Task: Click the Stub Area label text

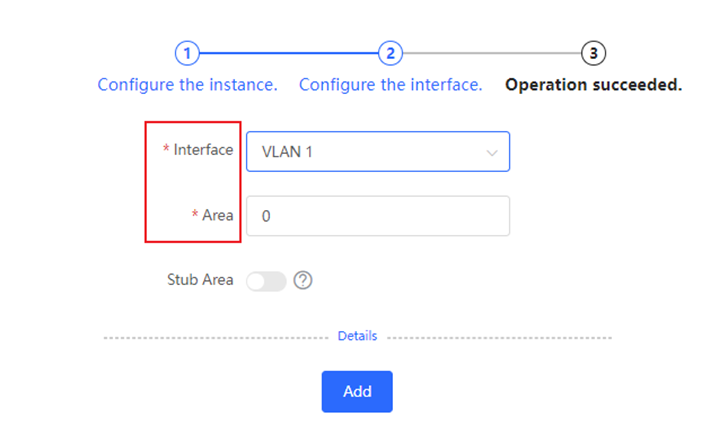Action: (x=200, y=280)
